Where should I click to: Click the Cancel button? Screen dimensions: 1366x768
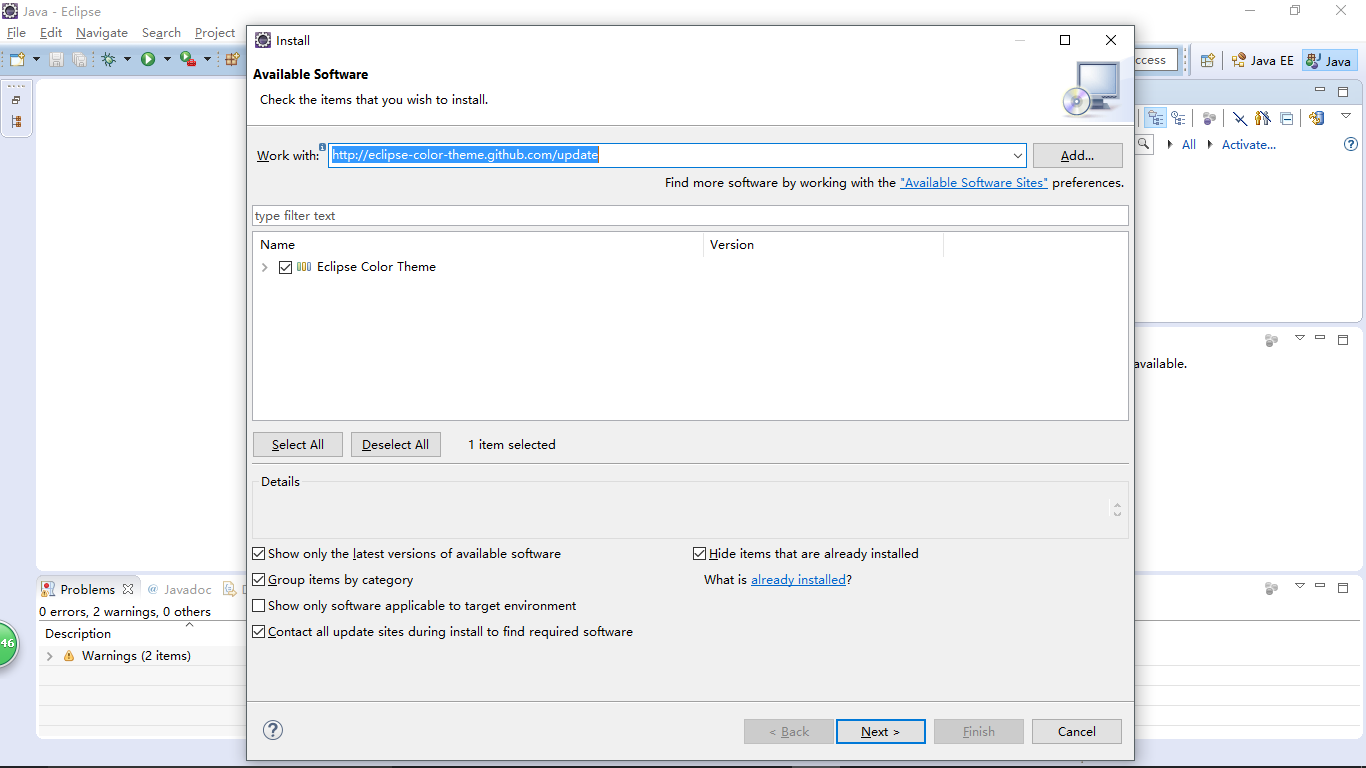[1077, 731]
